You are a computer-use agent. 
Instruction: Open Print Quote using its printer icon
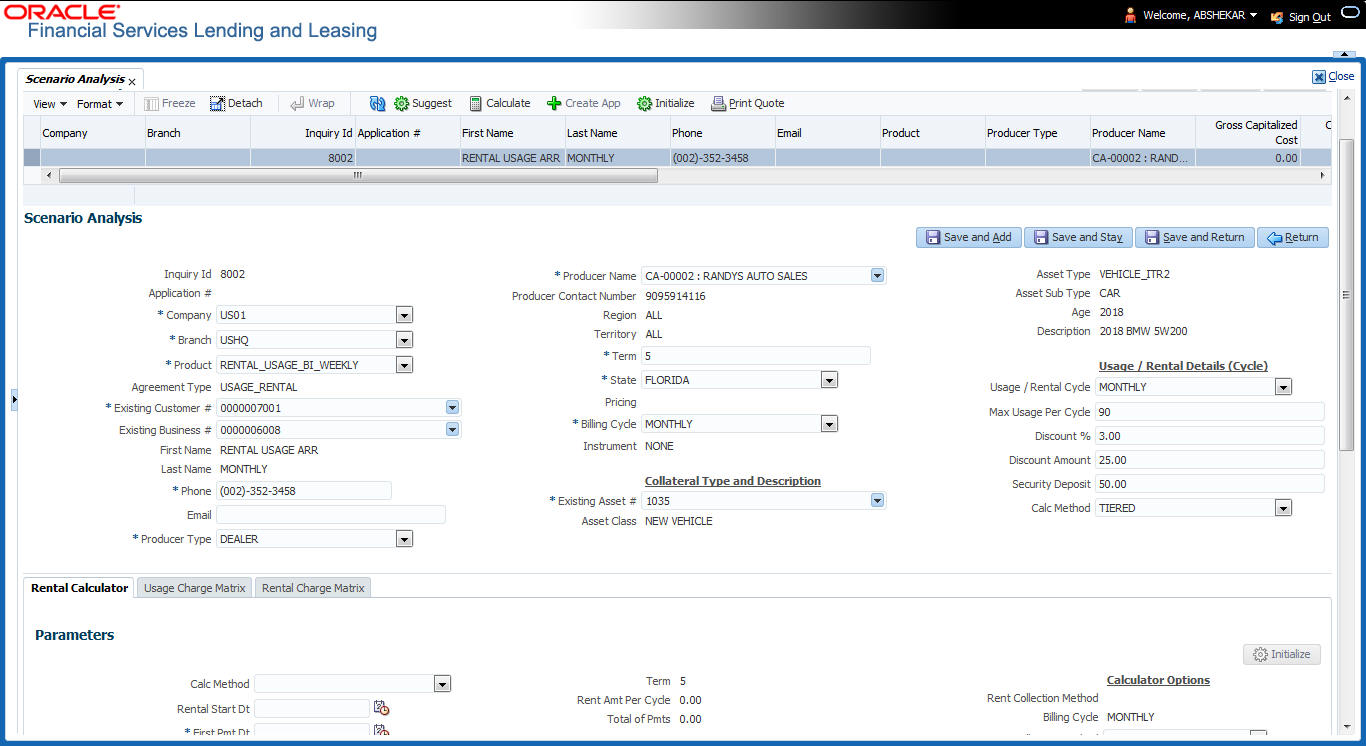[x=718, y=103]
